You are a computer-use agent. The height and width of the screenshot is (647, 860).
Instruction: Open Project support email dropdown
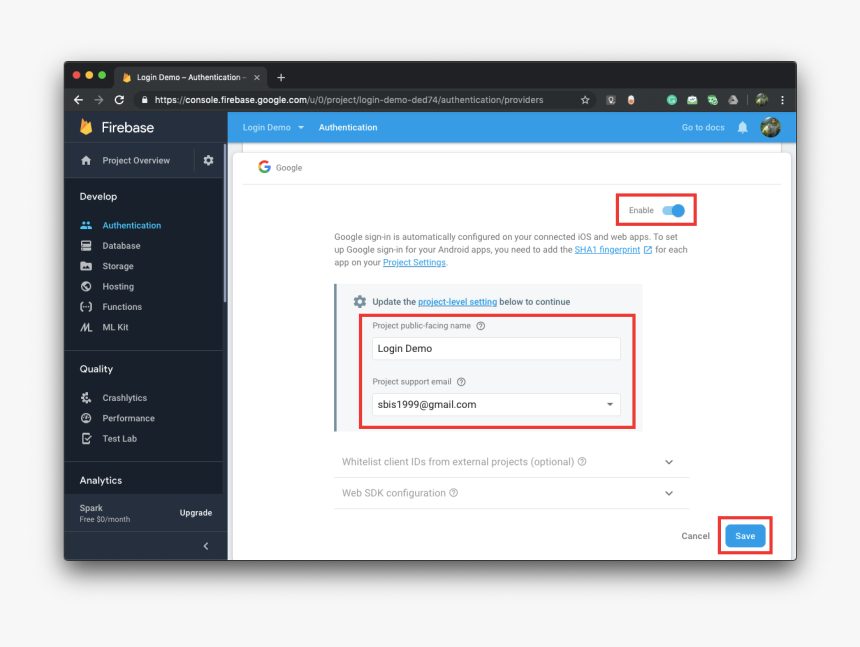(496, 405)
